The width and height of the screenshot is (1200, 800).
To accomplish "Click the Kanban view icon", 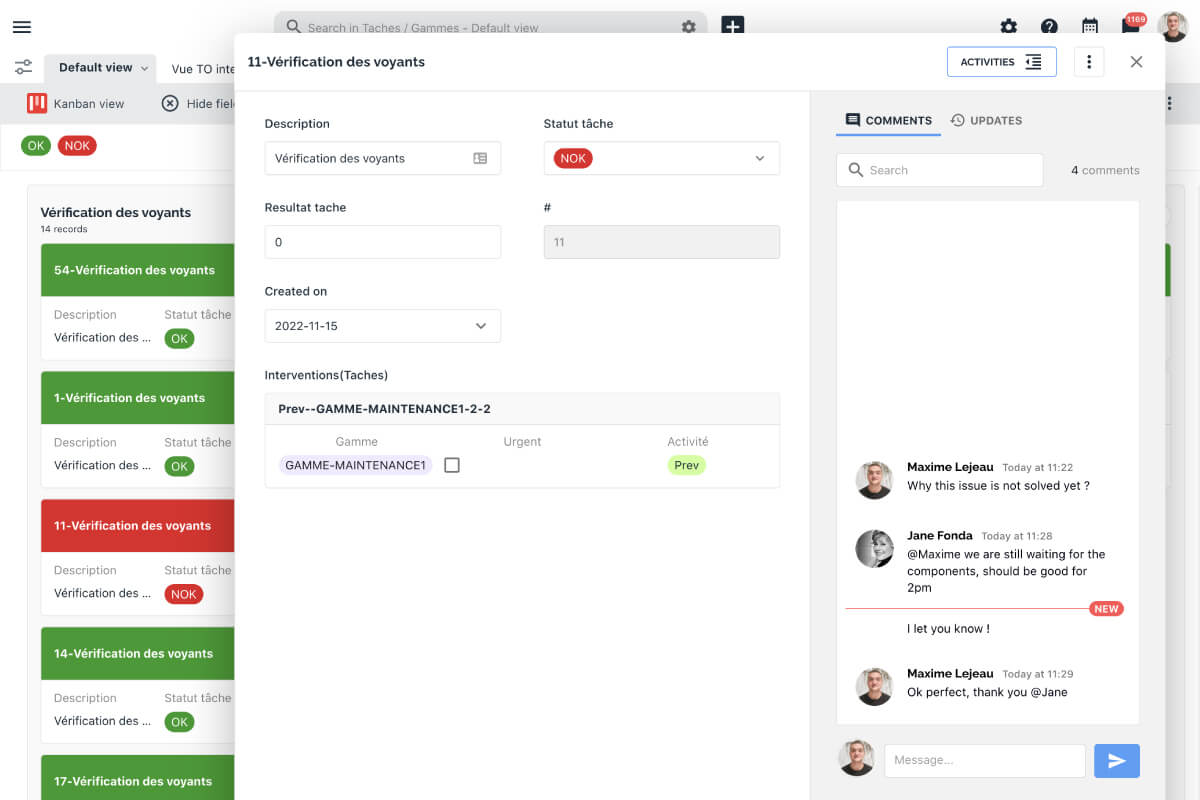I will pos(36,103).
